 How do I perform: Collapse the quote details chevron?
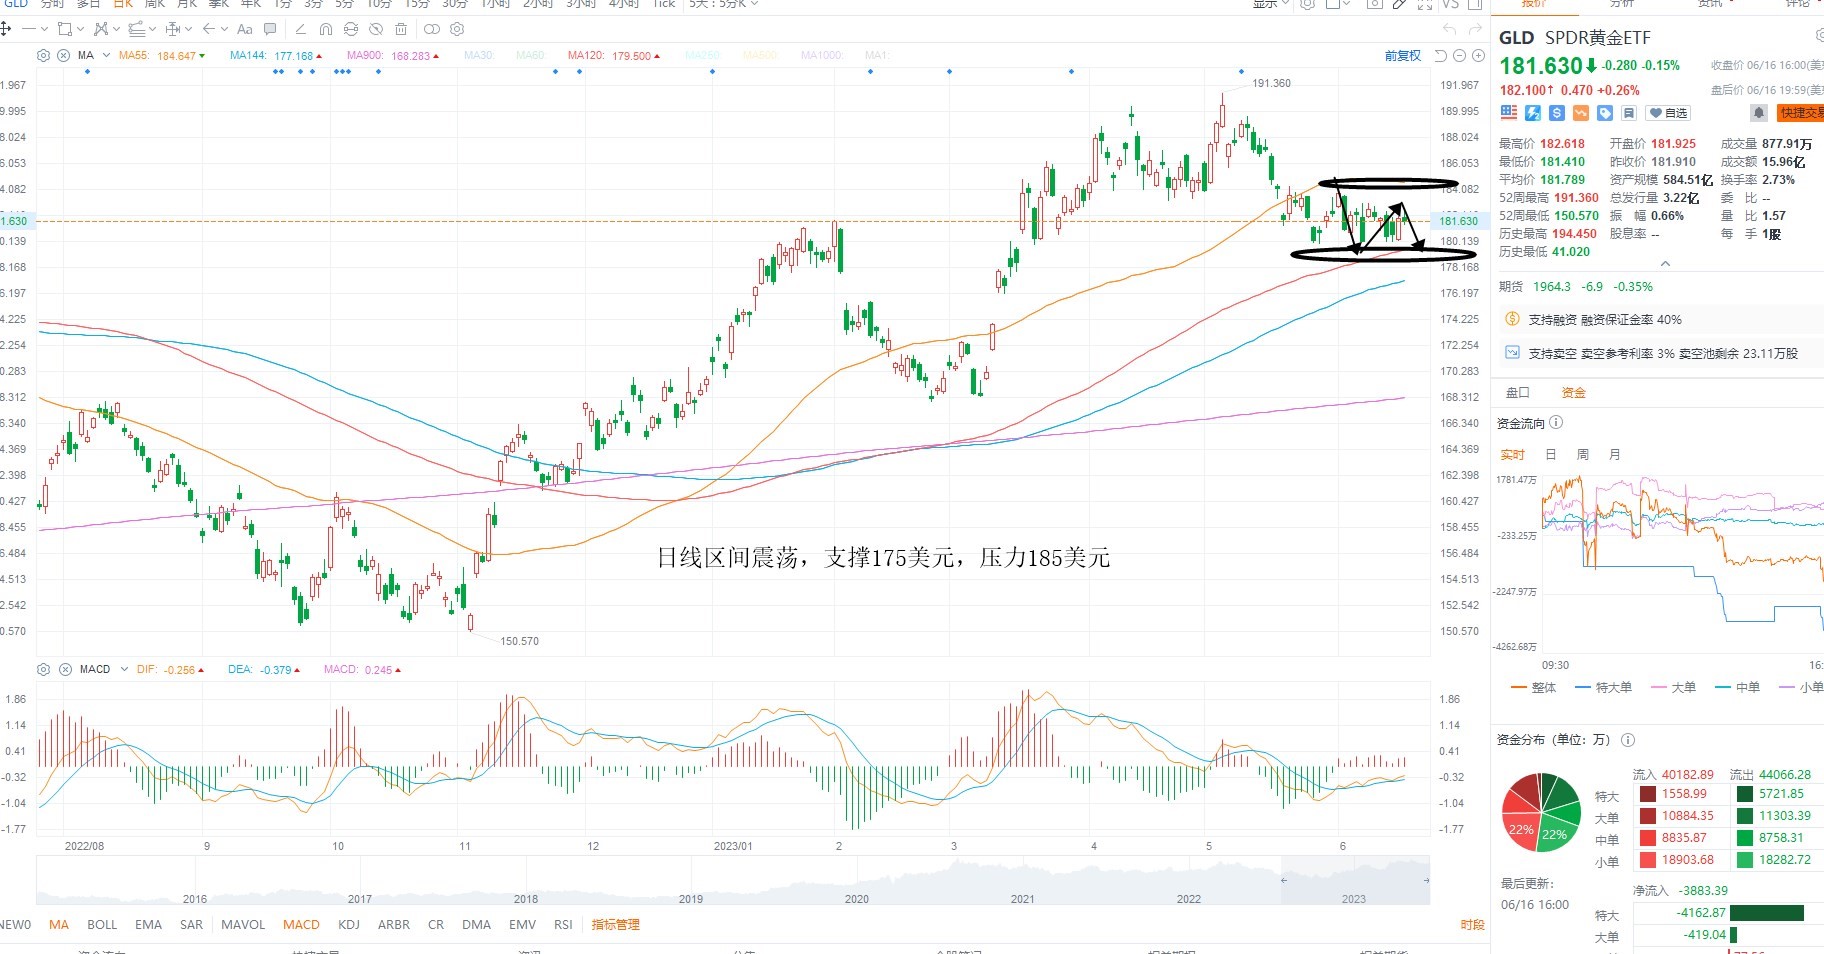[1665, 264]
